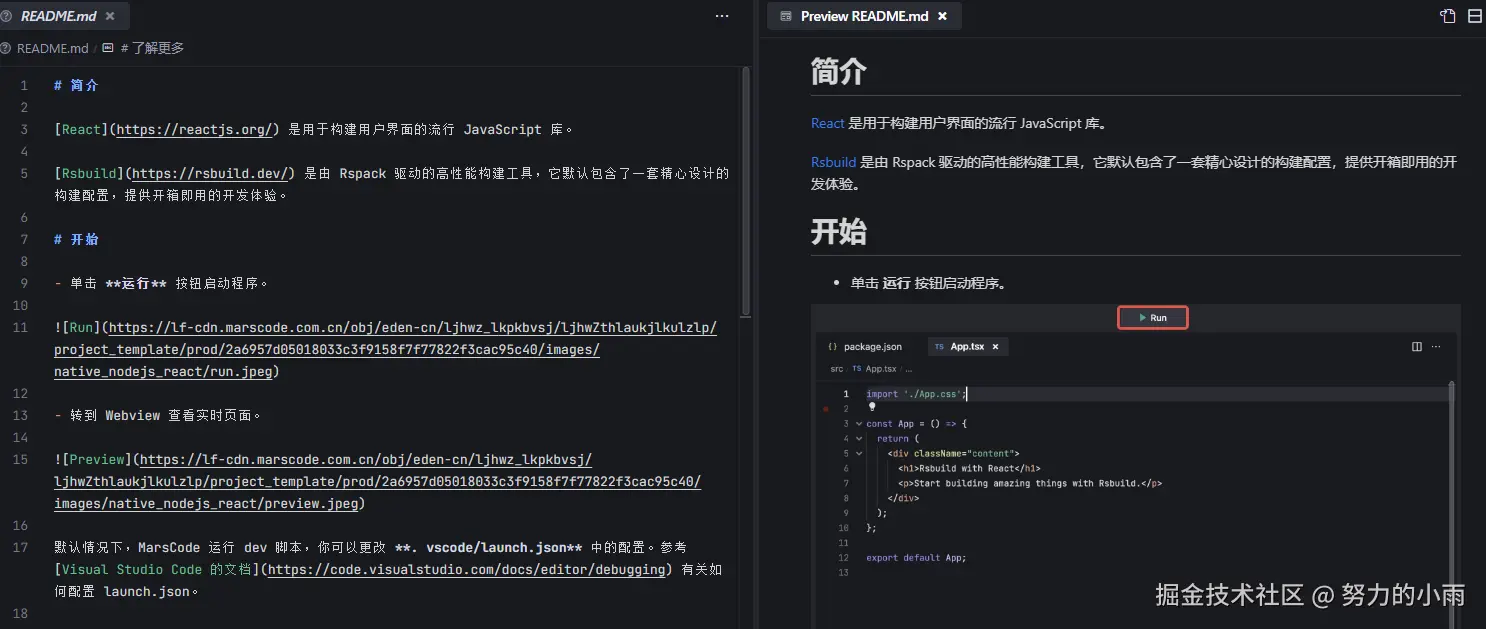Screen dimensions: 1486x629
Task: Collapse the fold chevron at embedded line 3
Action: click(x=859, y=424)
